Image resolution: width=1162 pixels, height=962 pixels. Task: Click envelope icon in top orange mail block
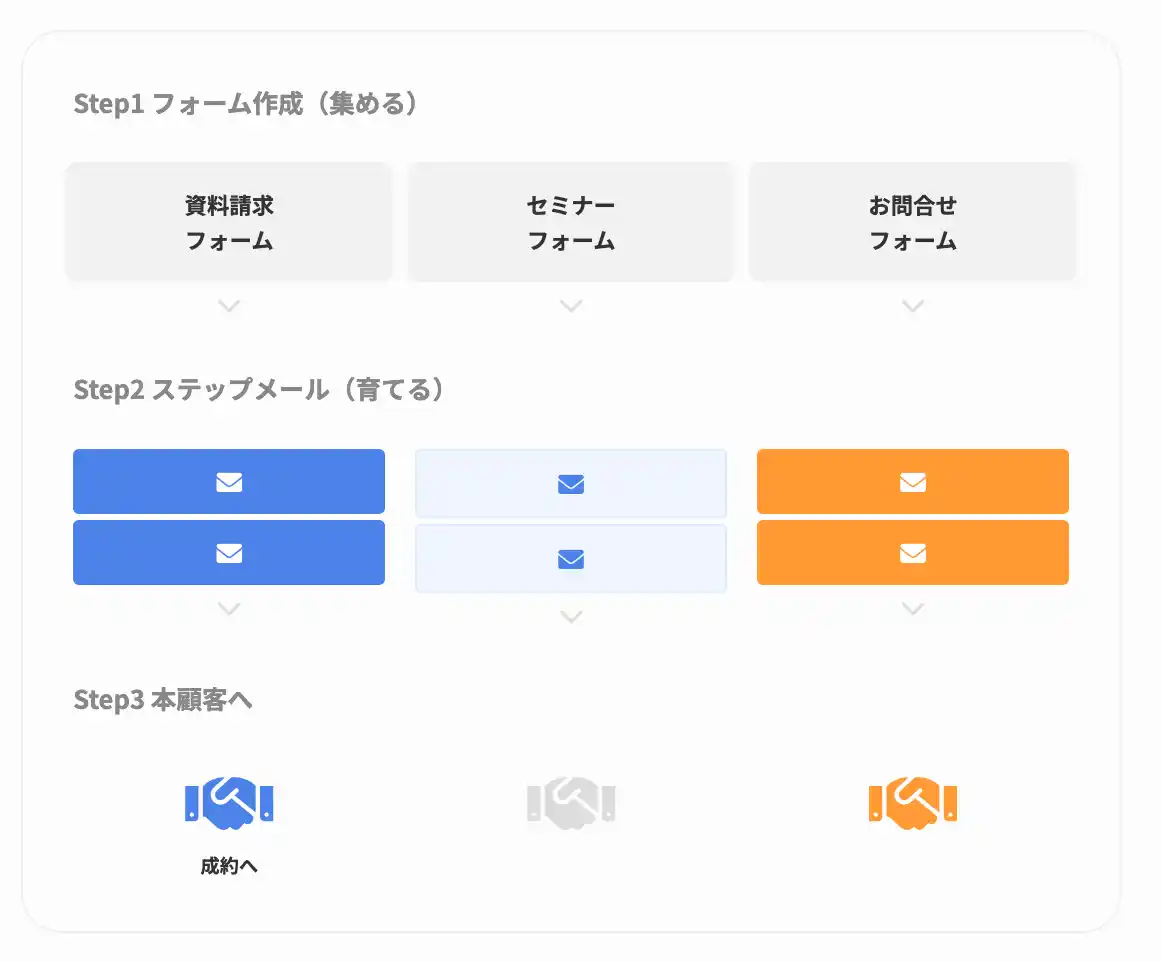[x=913, y=482]
